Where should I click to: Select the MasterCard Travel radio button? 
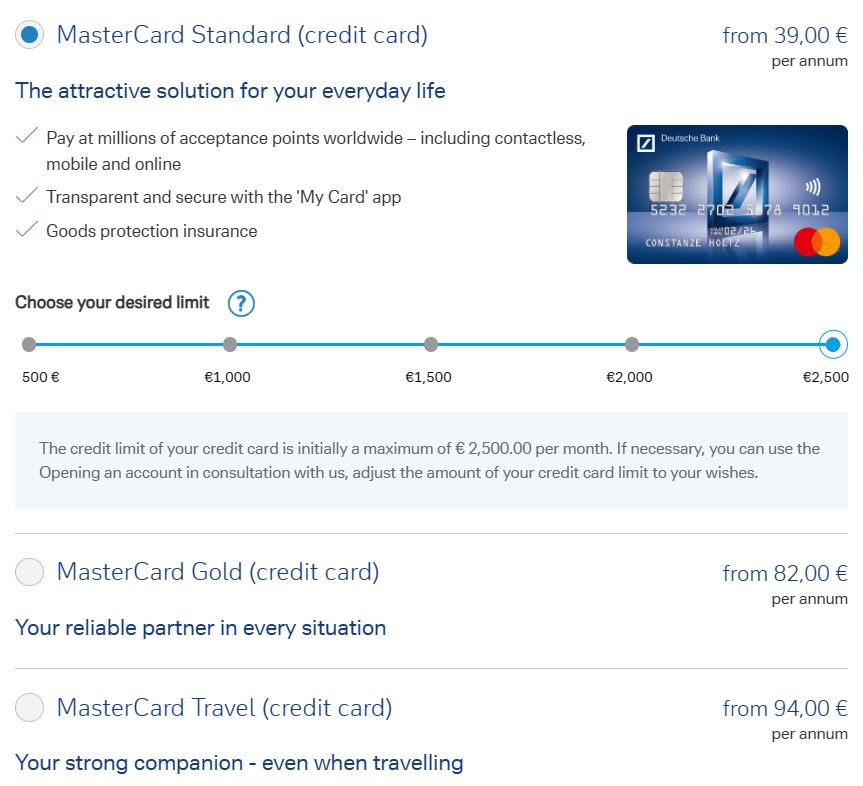[x=29, y=707]
